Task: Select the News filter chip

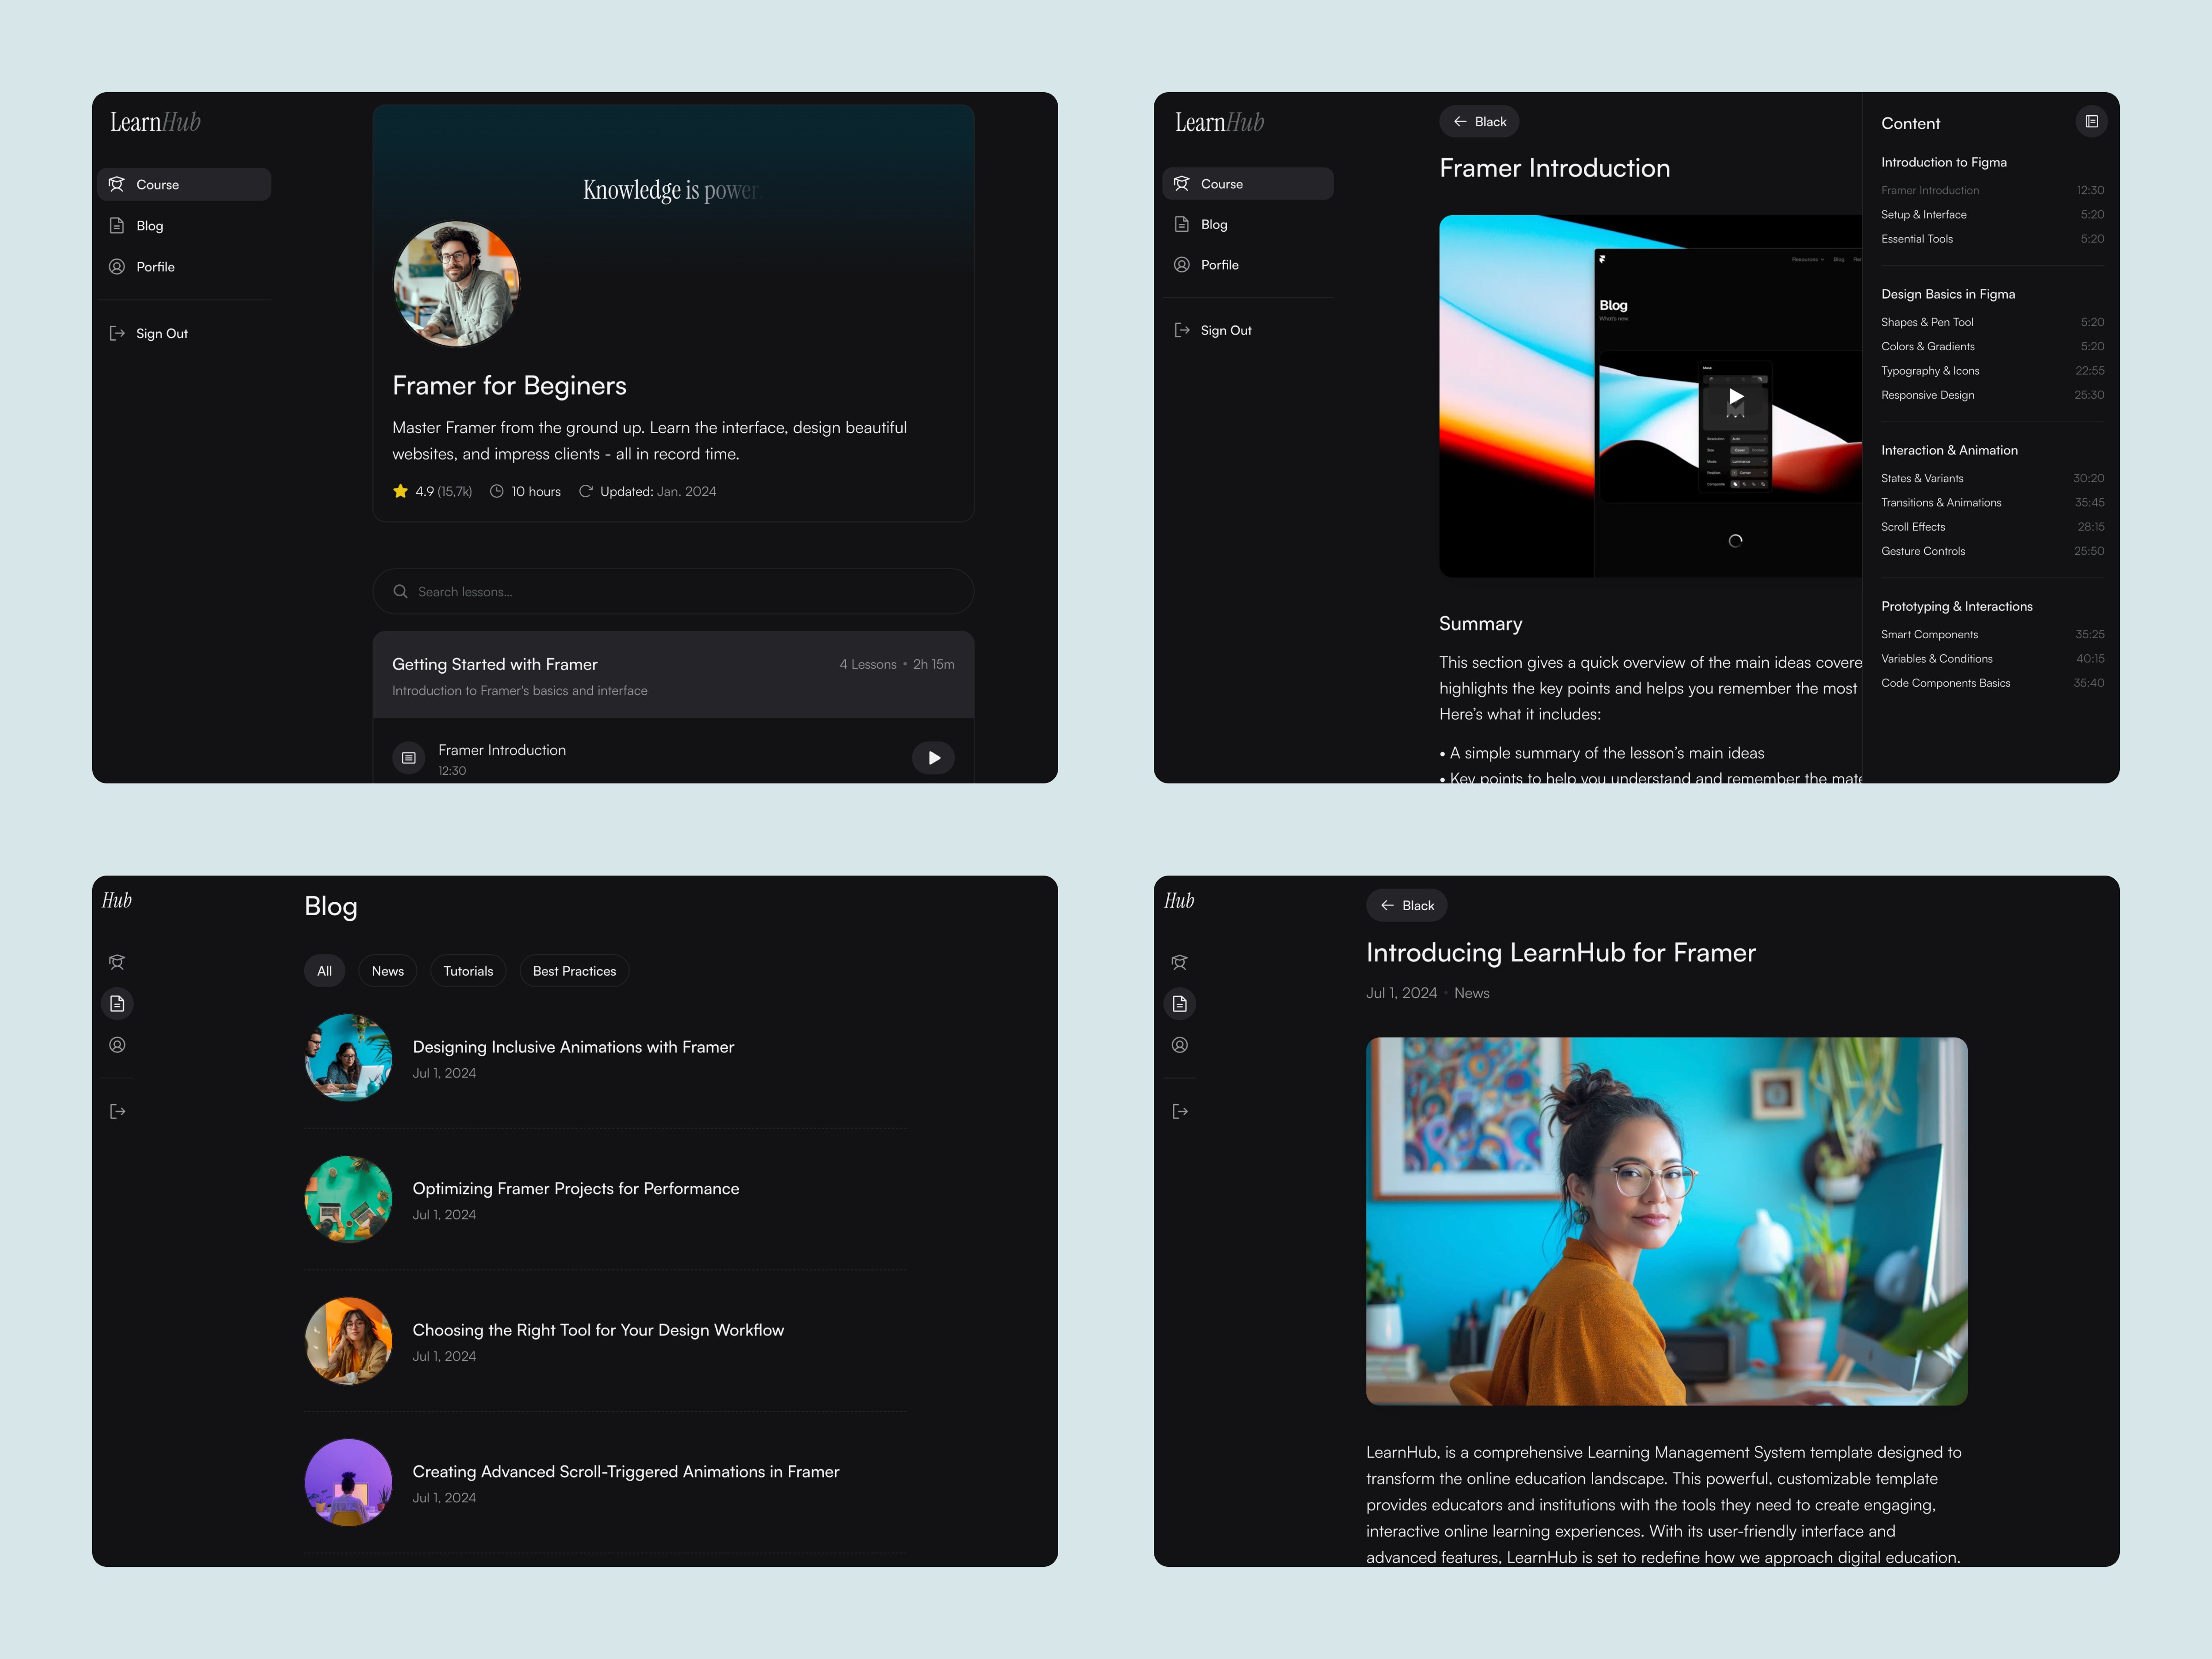Action: tap(387, 971)
